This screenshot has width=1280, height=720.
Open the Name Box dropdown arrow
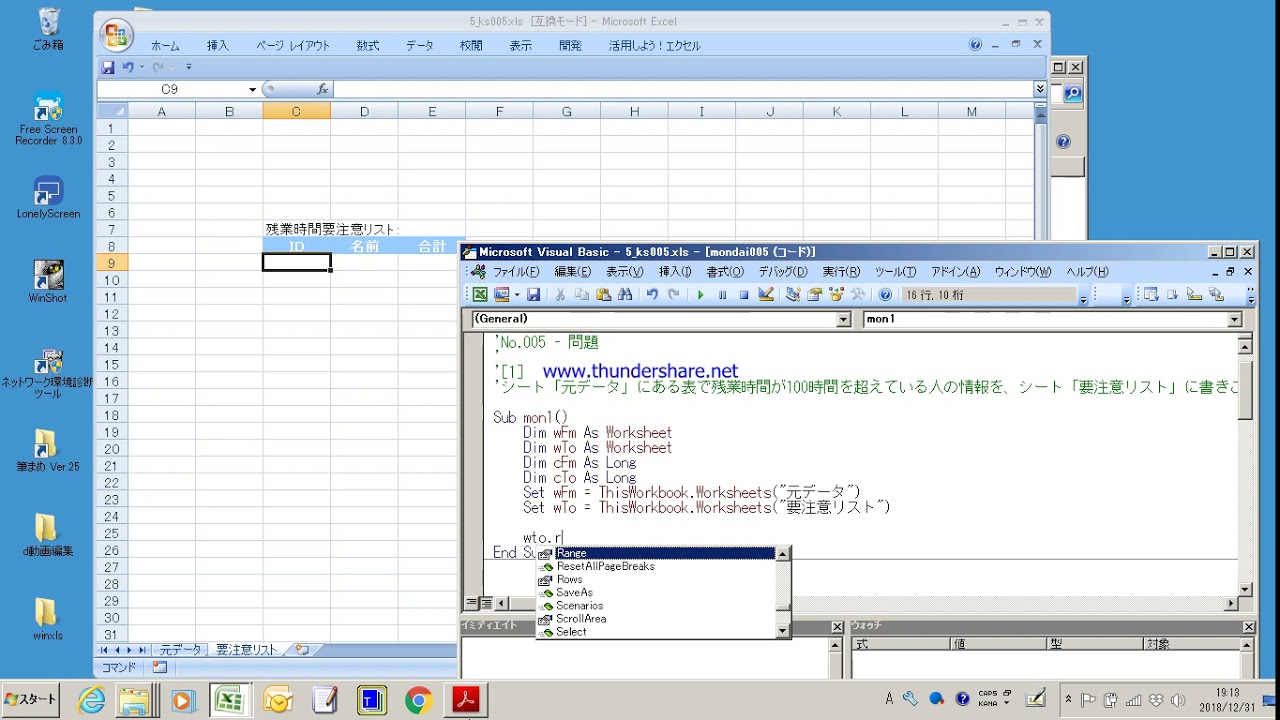coord(252,90)
